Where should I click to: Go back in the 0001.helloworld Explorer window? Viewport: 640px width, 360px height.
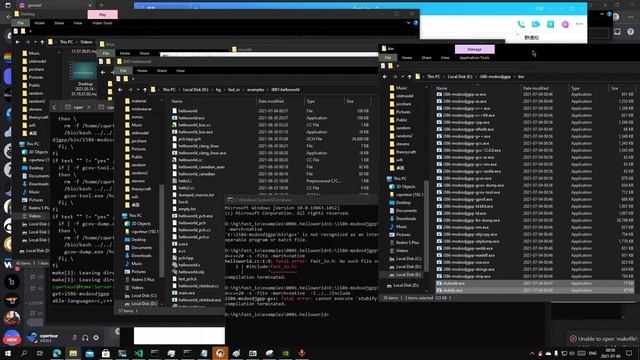coord(120,90)
